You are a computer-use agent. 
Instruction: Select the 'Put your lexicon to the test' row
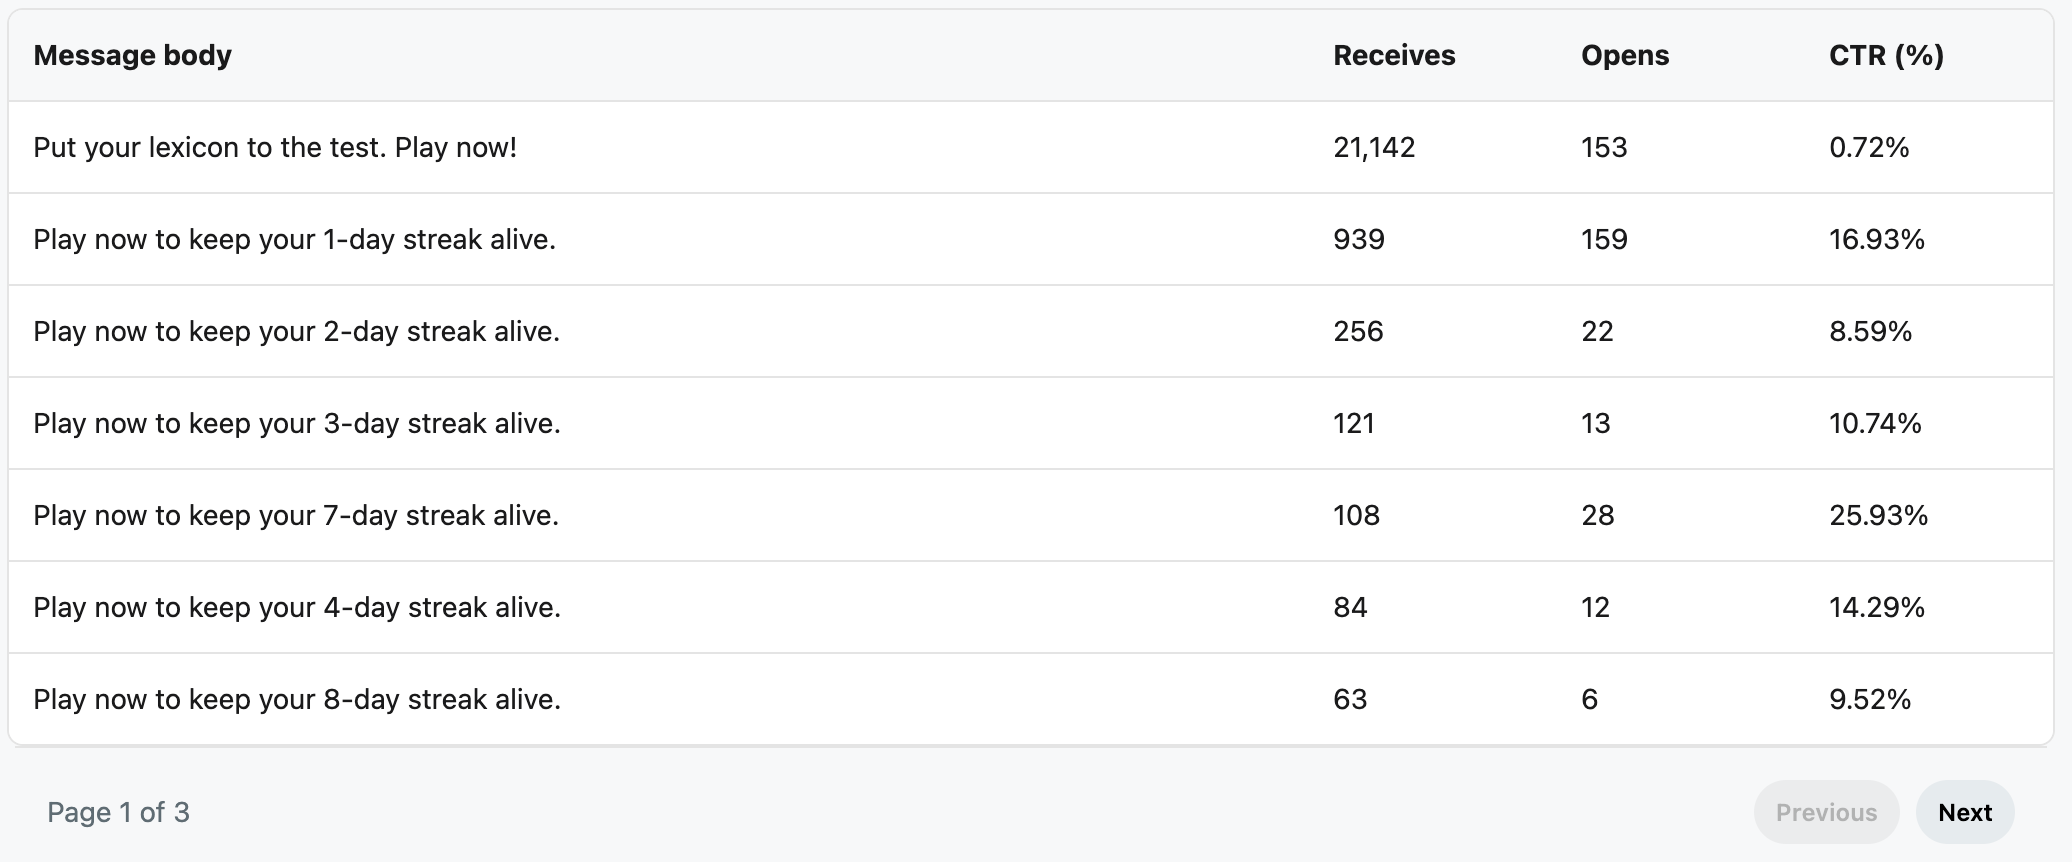tap(1030, 147)
